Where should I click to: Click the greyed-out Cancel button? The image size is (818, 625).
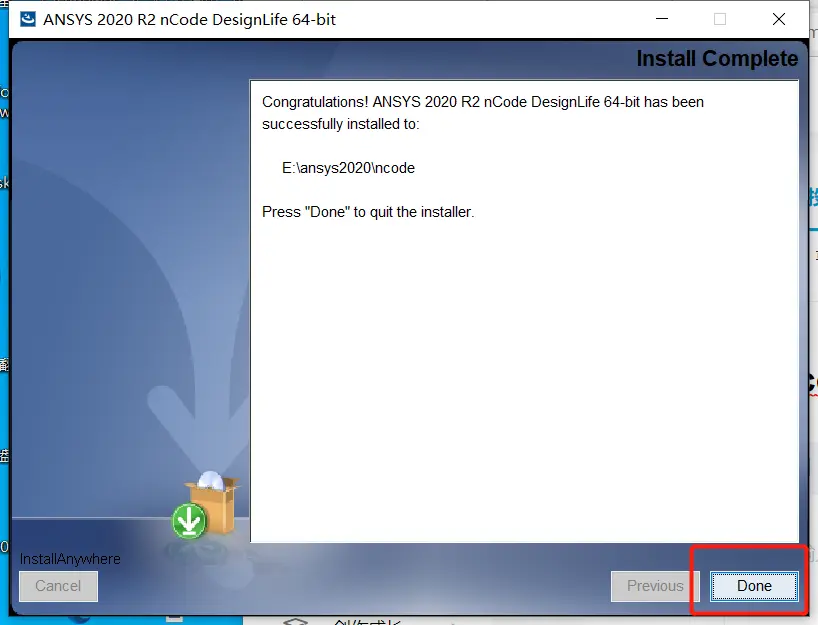tap(58, 586)
